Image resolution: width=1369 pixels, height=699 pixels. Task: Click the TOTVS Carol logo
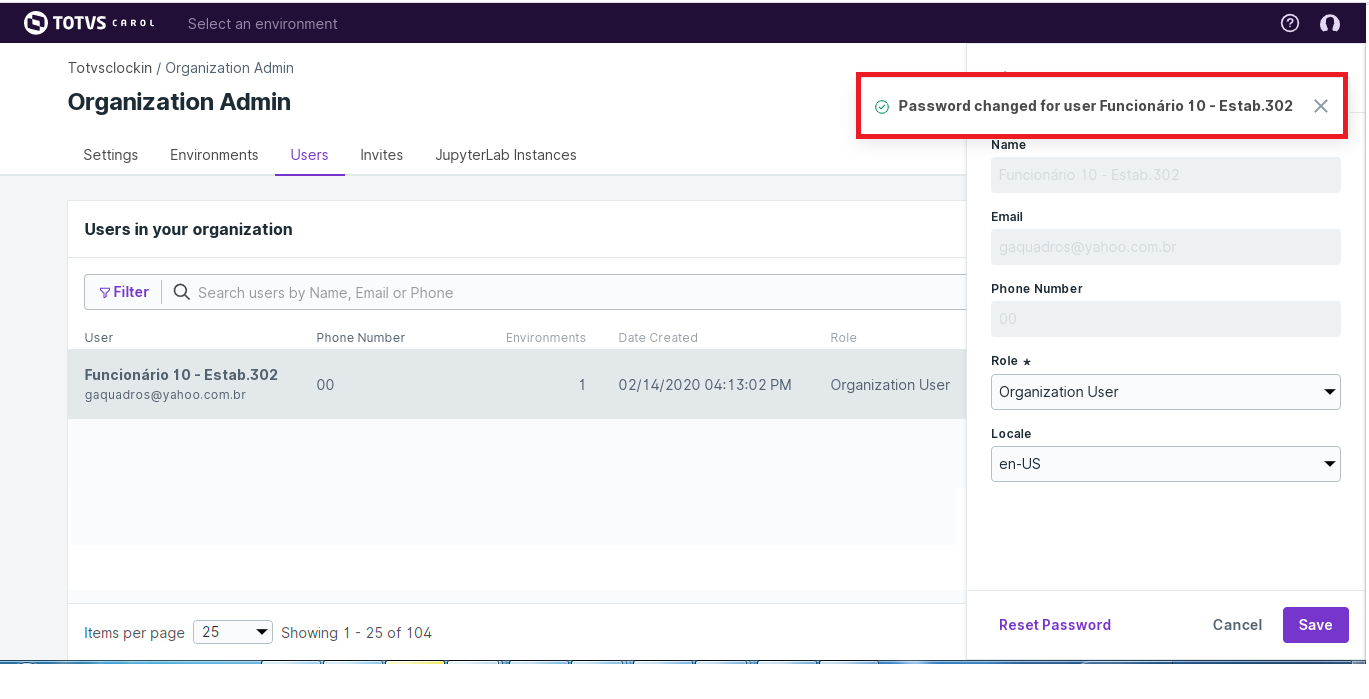(89, 23)
